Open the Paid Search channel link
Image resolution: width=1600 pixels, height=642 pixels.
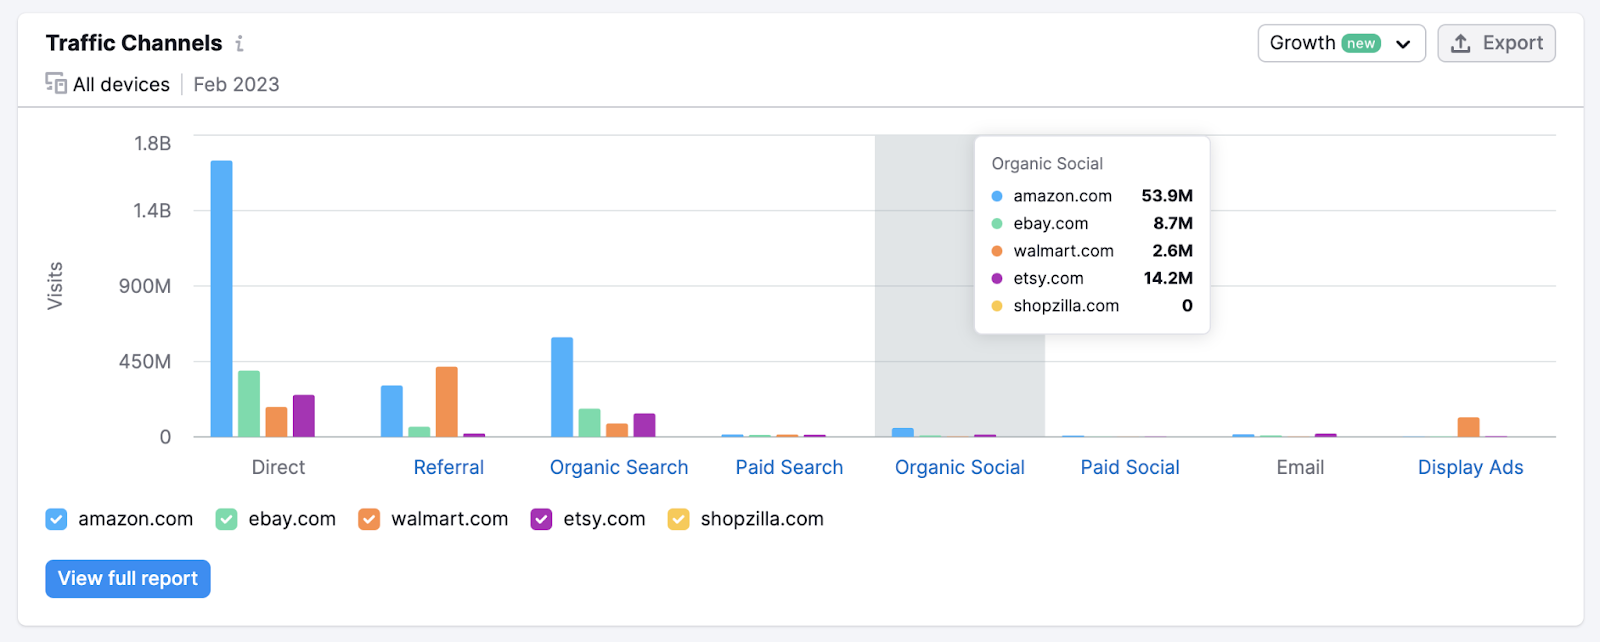pos(789,467)
